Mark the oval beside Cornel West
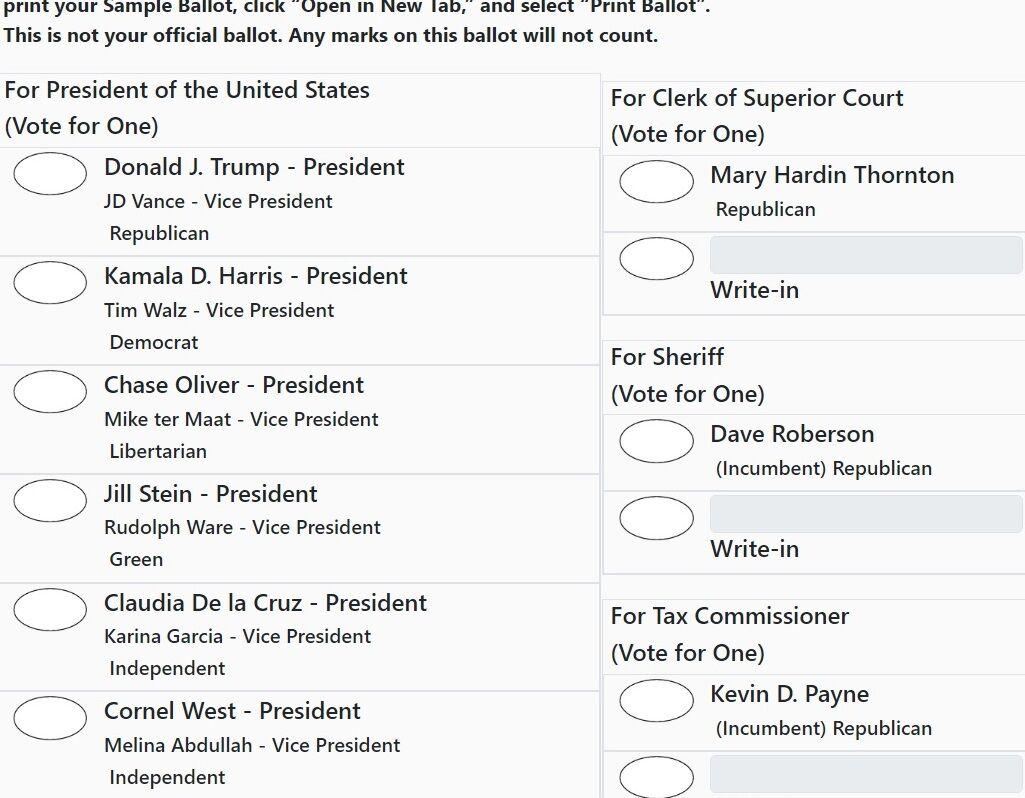Viewport: 1025px width, 798px height. coord(50,717)
